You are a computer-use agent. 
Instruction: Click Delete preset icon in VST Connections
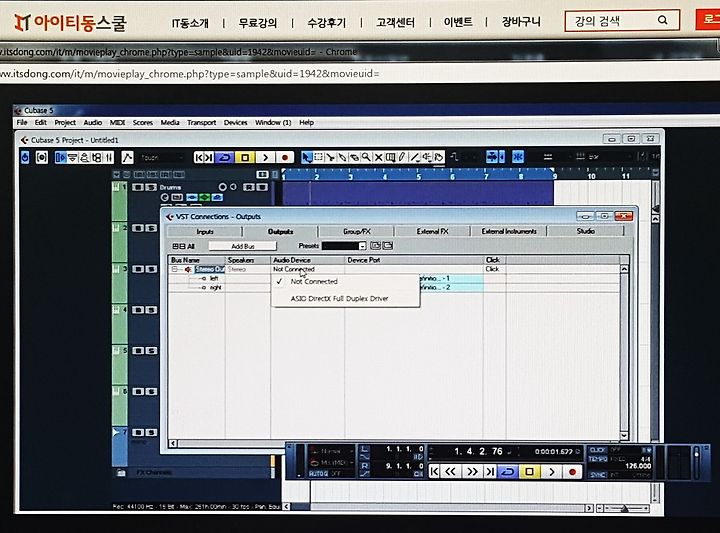coord(388,246)
